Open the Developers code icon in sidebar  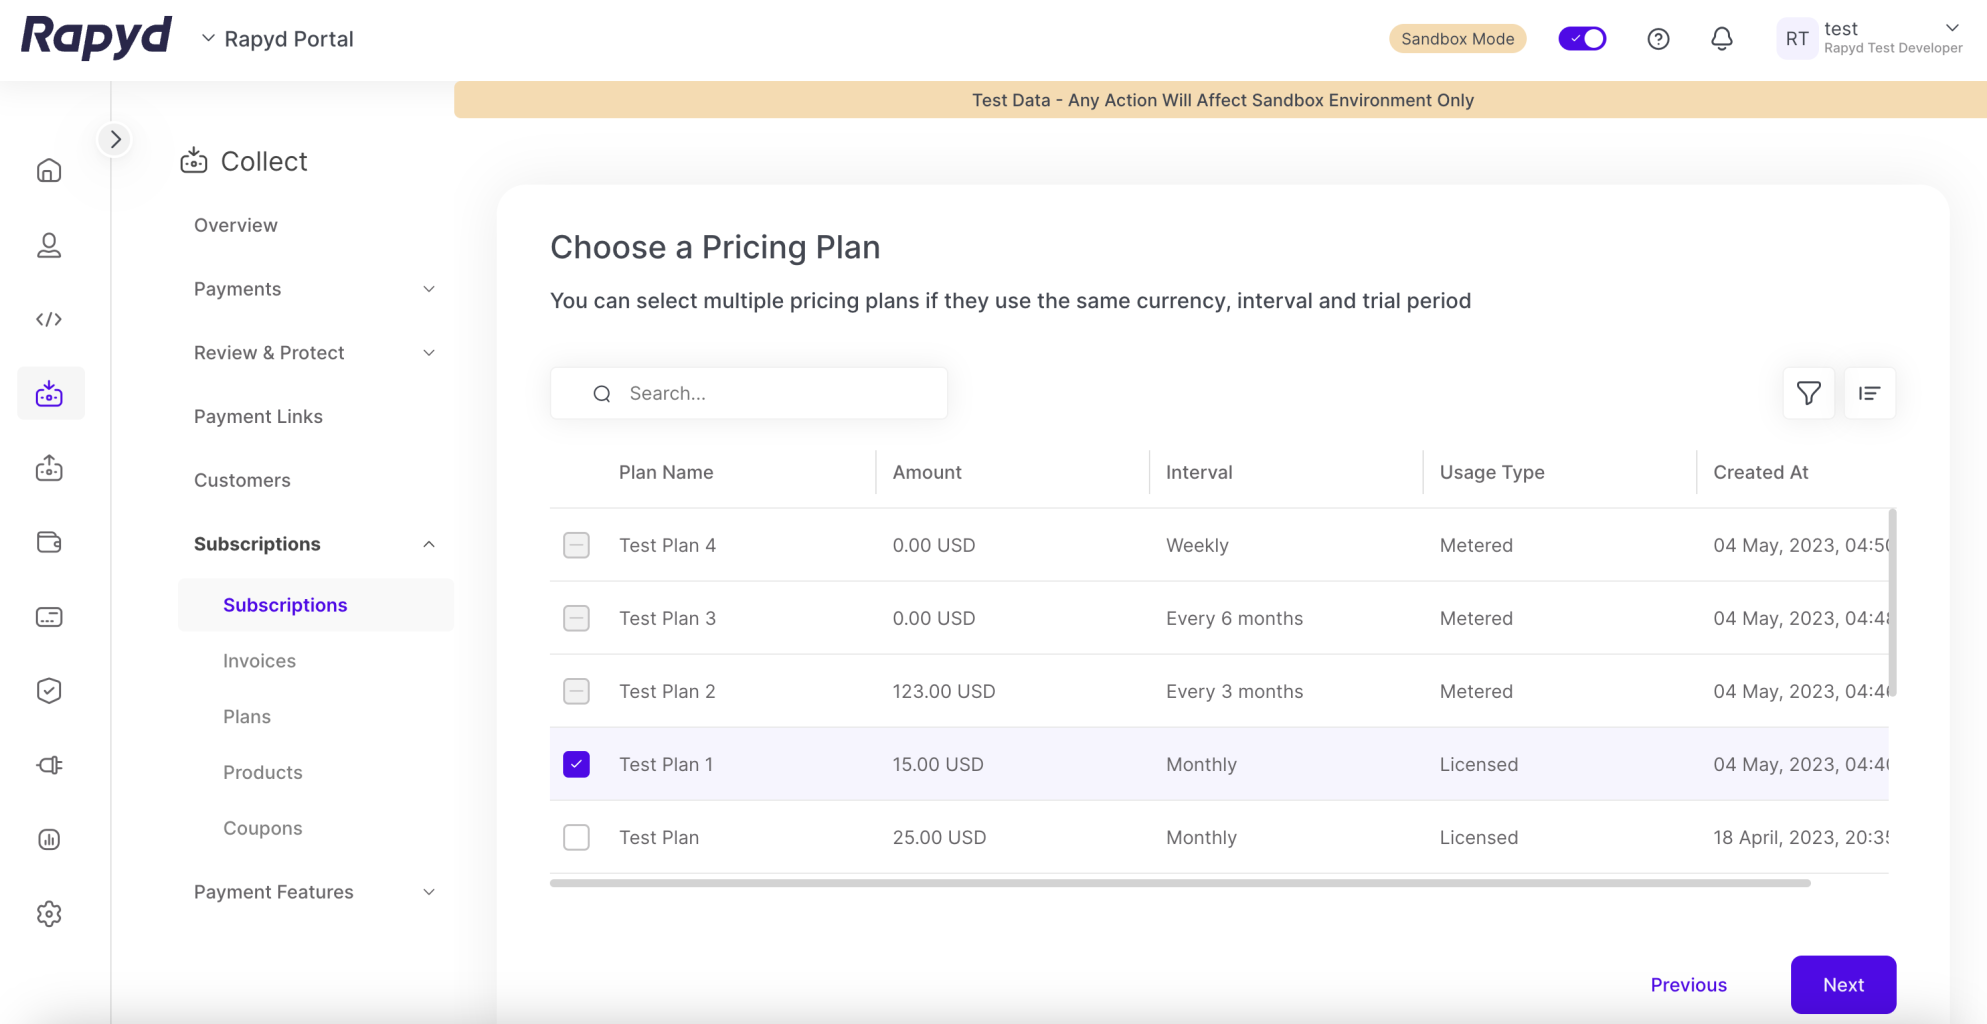(x=49, y=319)
